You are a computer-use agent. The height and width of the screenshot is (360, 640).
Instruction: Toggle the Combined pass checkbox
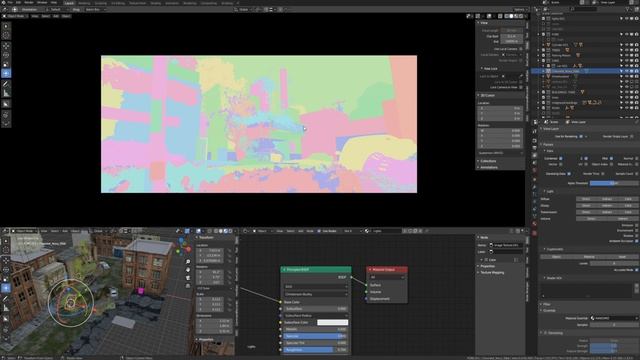coord(561,158)
